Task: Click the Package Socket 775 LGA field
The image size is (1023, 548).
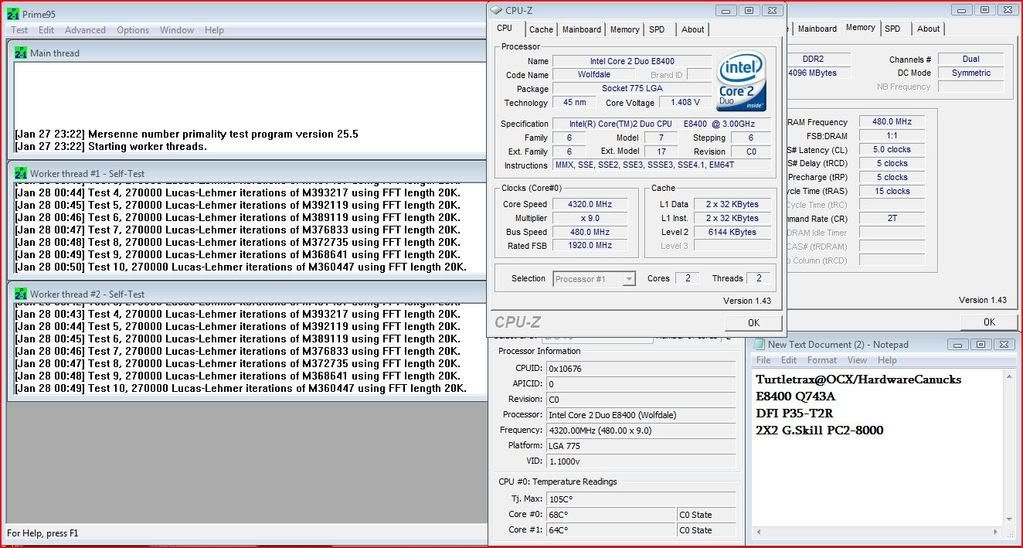Action: click(x=632, y=89)
